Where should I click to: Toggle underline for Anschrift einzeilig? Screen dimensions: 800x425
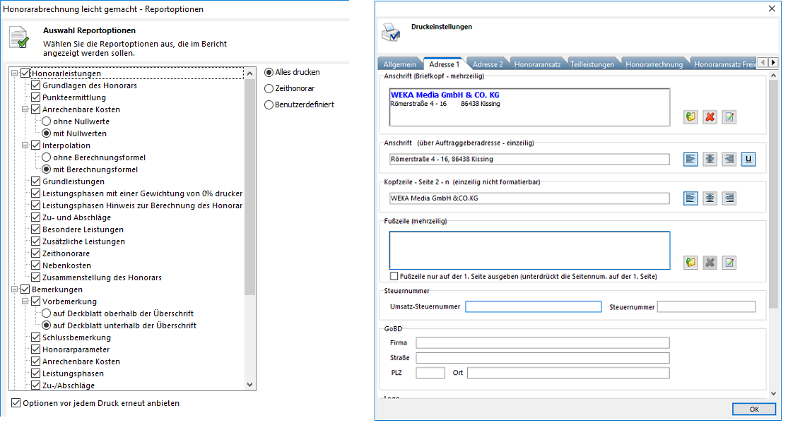[748, 159]
